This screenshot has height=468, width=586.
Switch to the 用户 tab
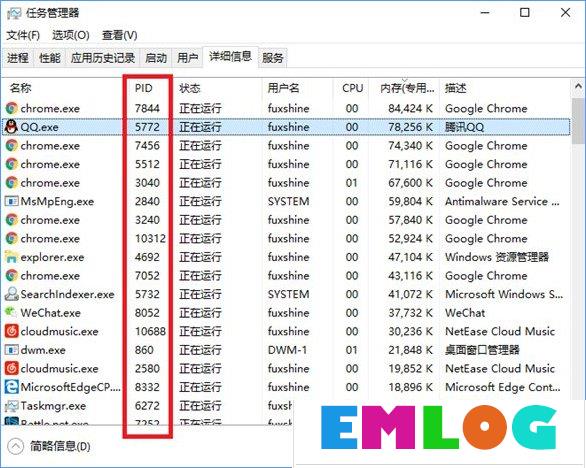click(188, 58)
